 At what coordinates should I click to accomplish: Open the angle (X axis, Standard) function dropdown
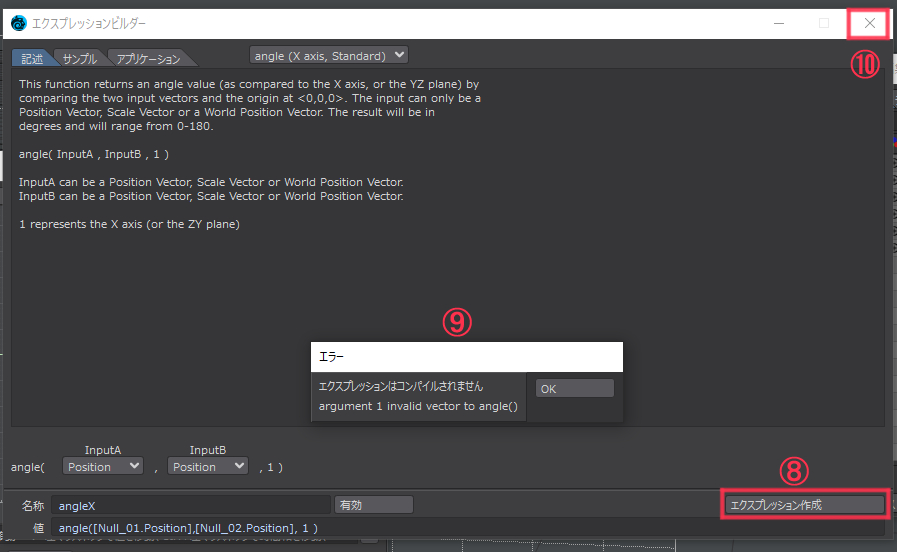point(329,55)
